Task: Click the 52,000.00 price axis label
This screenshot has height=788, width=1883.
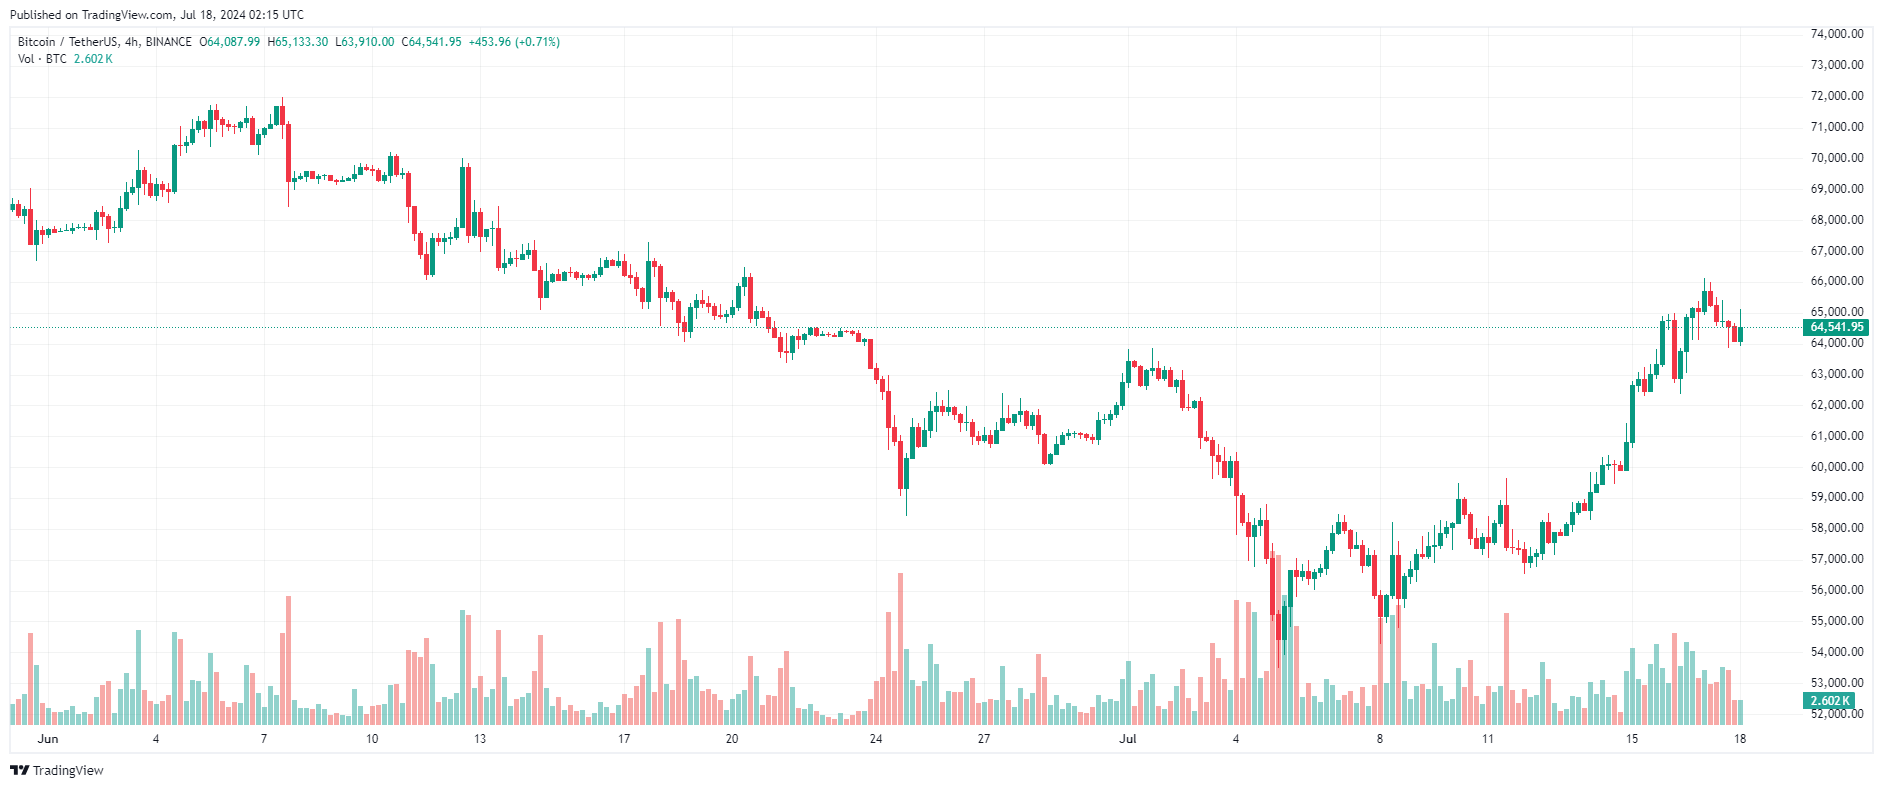Action: click(1836, 714)
